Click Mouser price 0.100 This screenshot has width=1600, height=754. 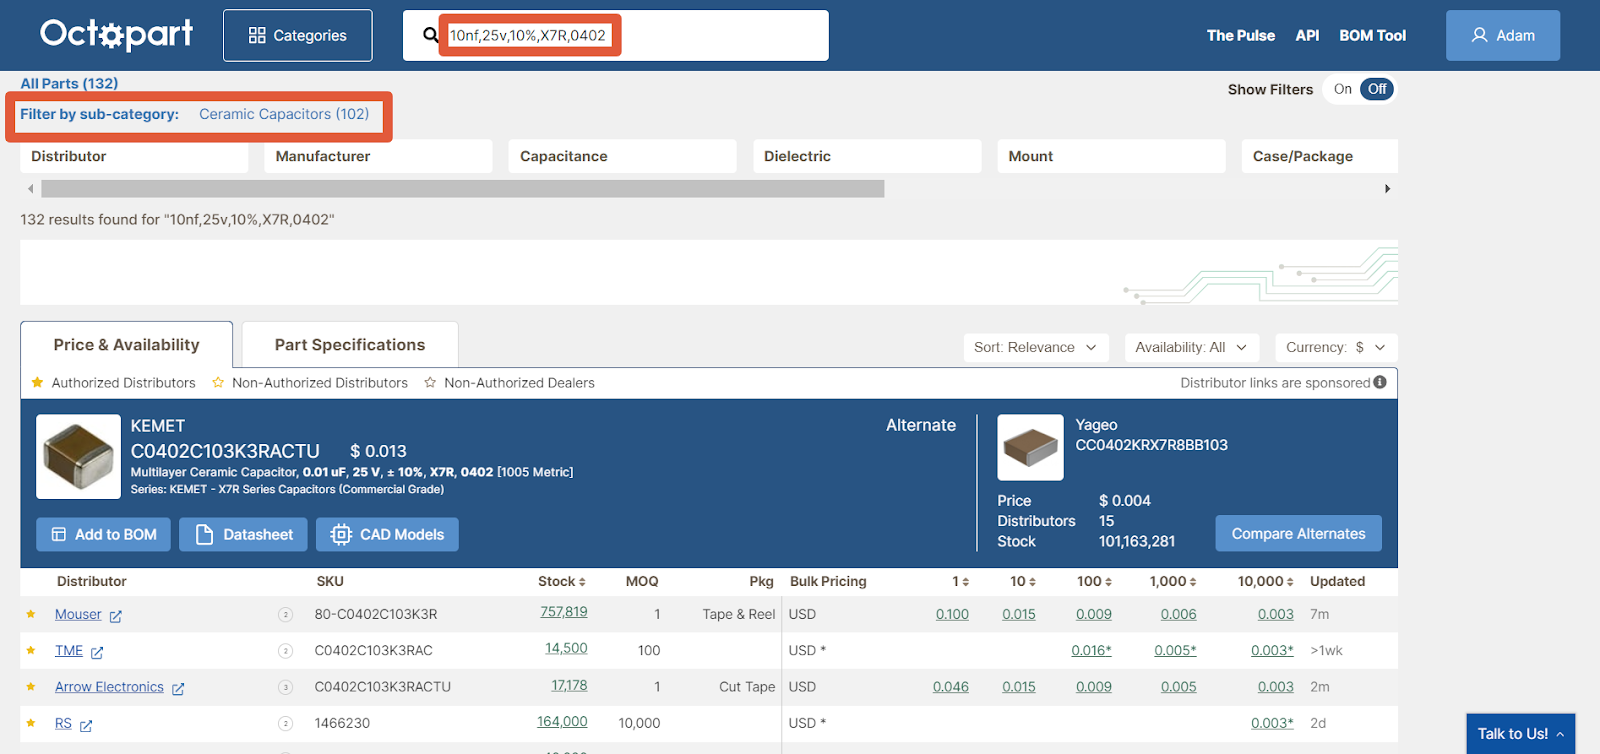952,614
